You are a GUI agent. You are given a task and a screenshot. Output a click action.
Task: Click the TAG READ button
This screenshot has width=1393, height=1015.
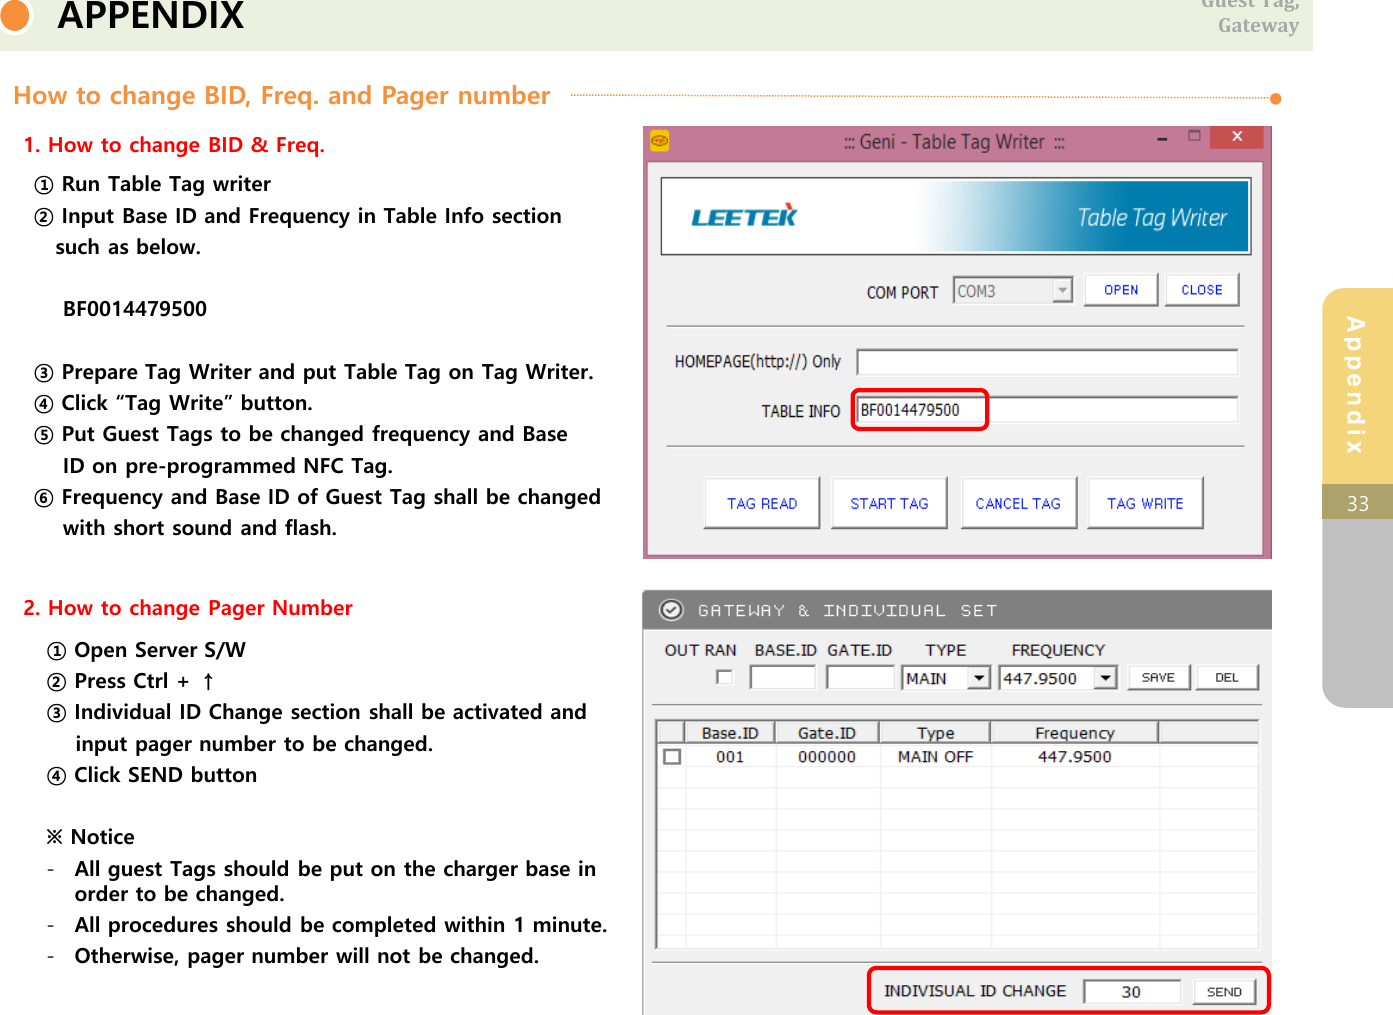coord(762,503)
